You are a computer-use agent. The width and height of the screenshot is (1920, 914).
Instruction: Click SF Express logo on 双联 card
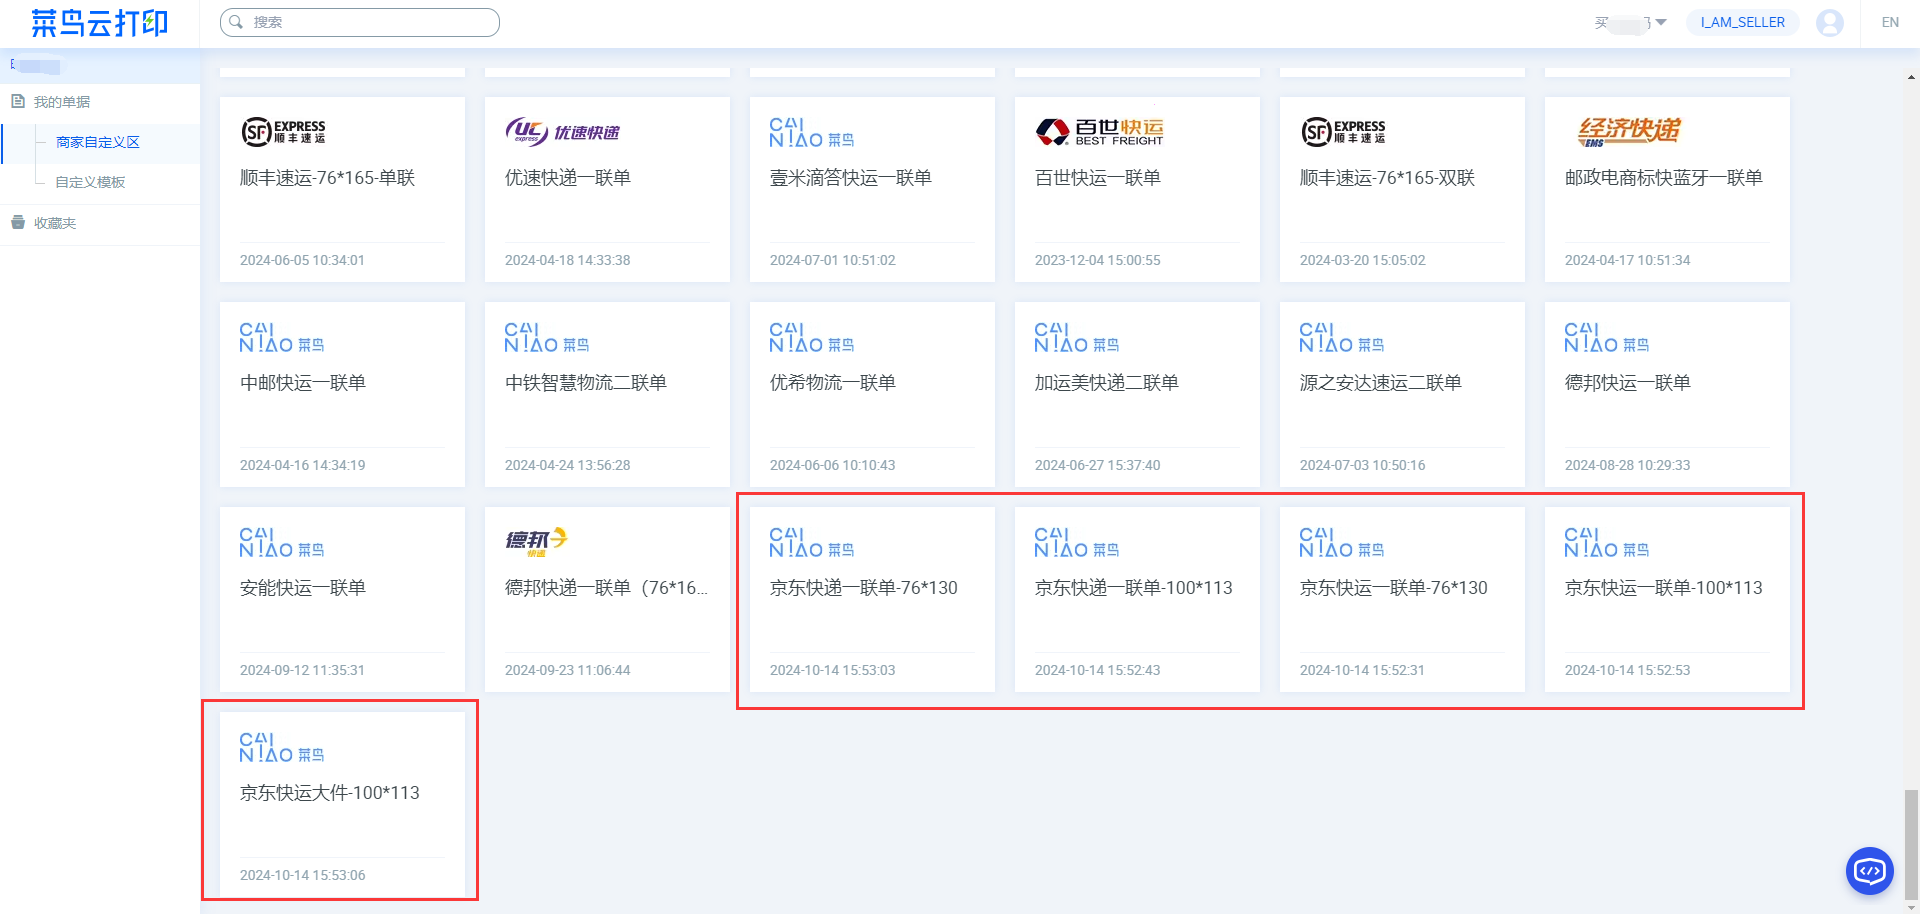point(1343,132)
